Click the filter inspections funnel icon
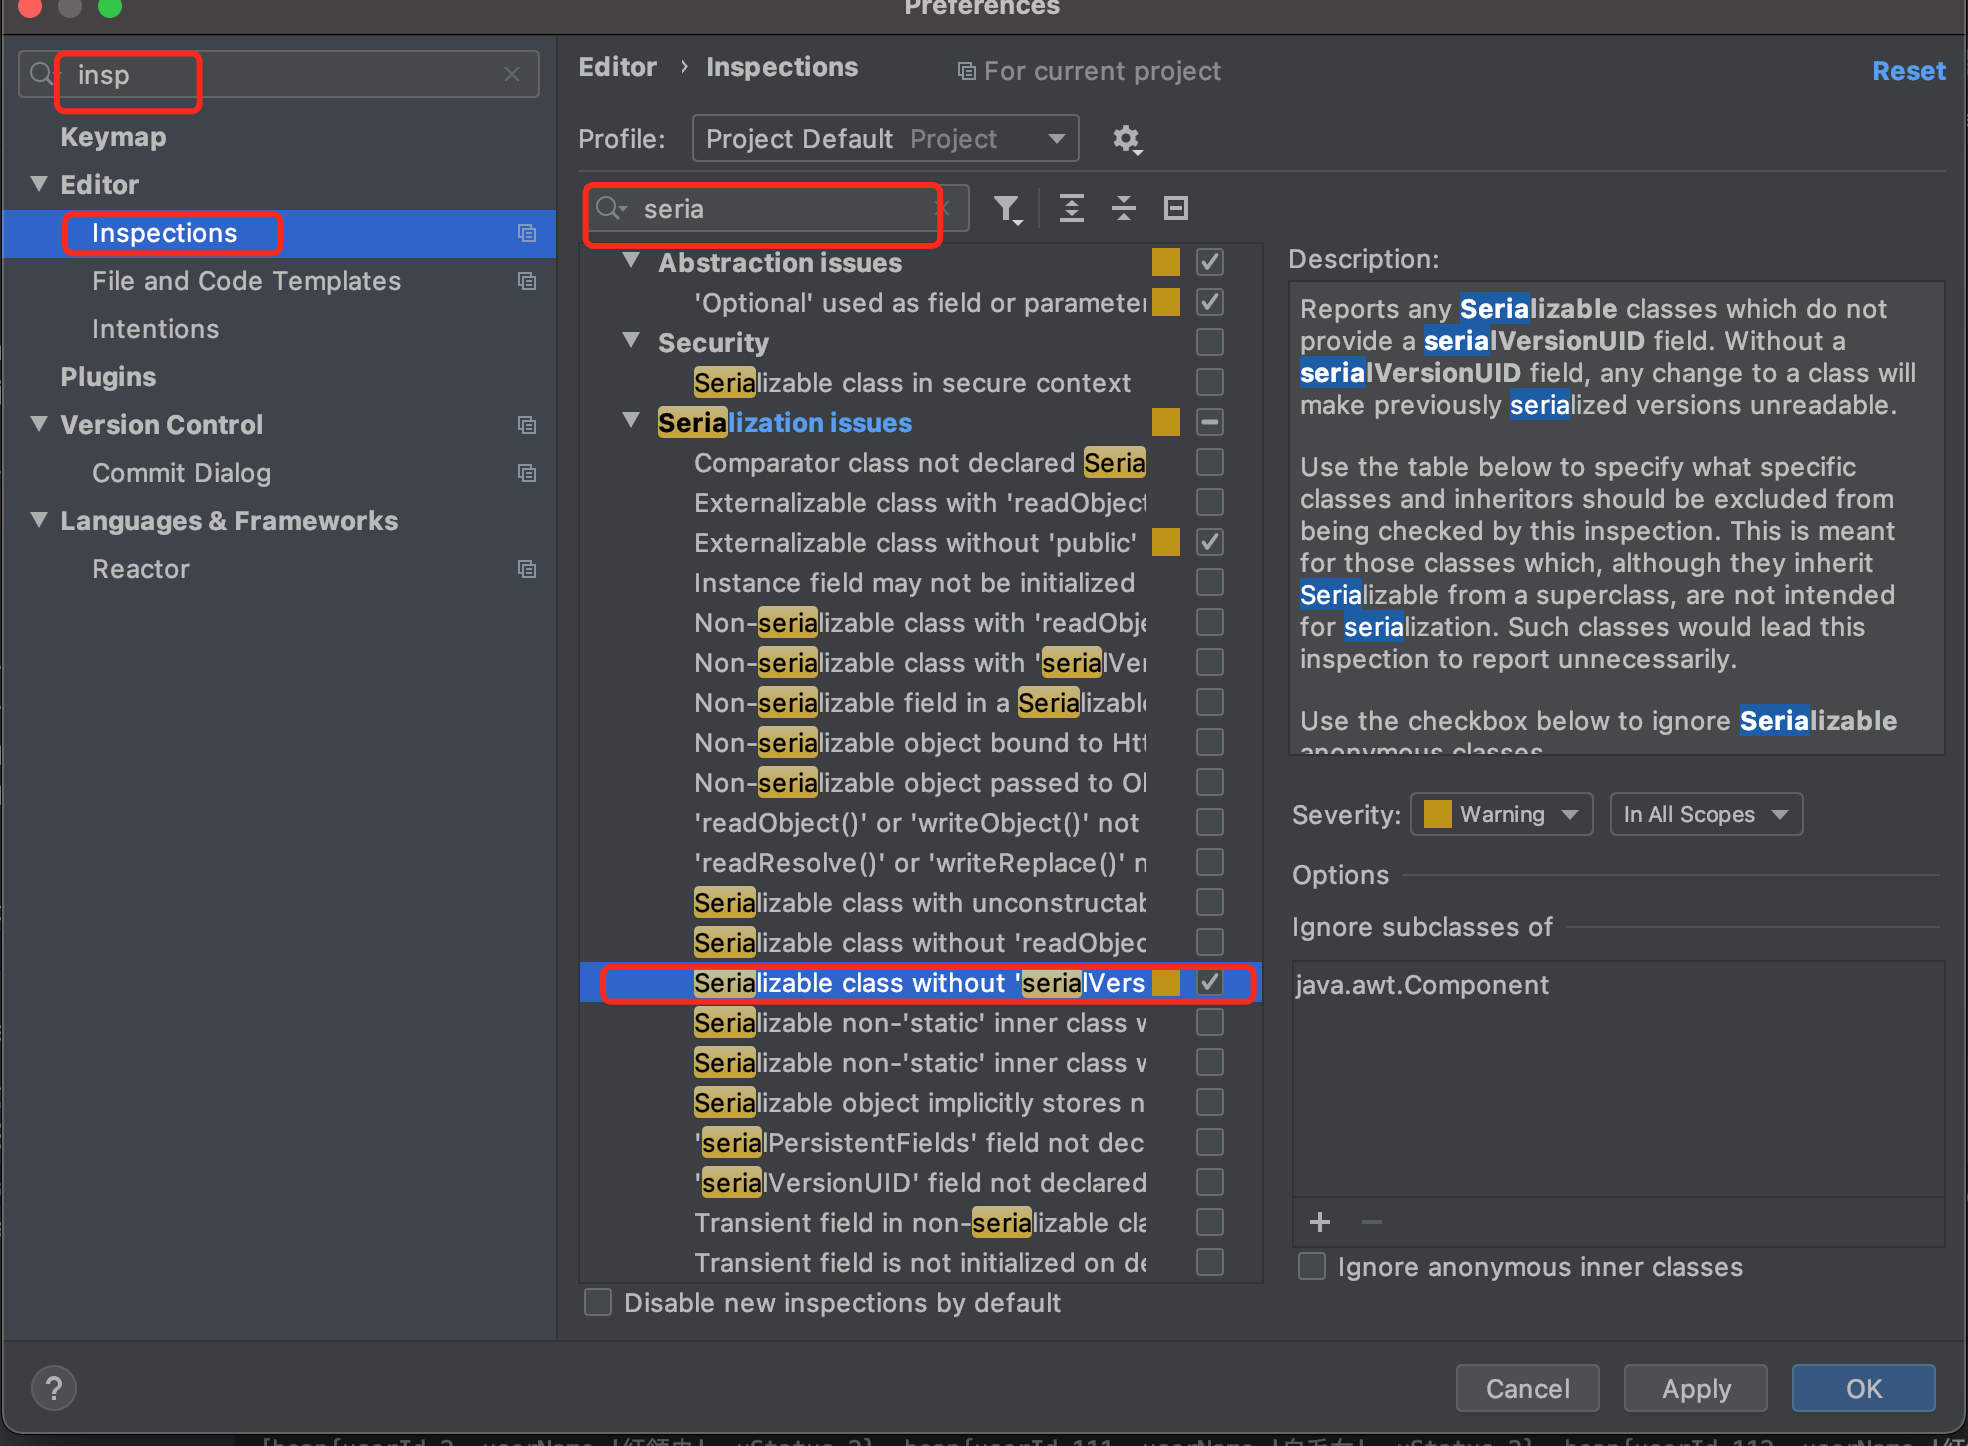Screen dimensions: 1968x1446 [x=1007, y=208]
